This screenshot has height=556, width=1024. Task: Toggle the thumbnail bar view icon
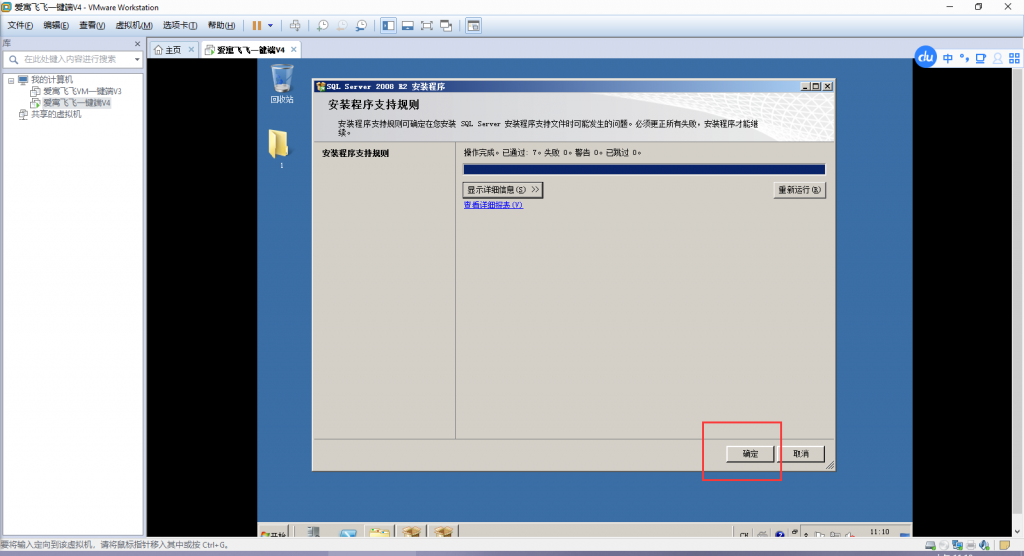pyautogui.click(x=408, y=25)
